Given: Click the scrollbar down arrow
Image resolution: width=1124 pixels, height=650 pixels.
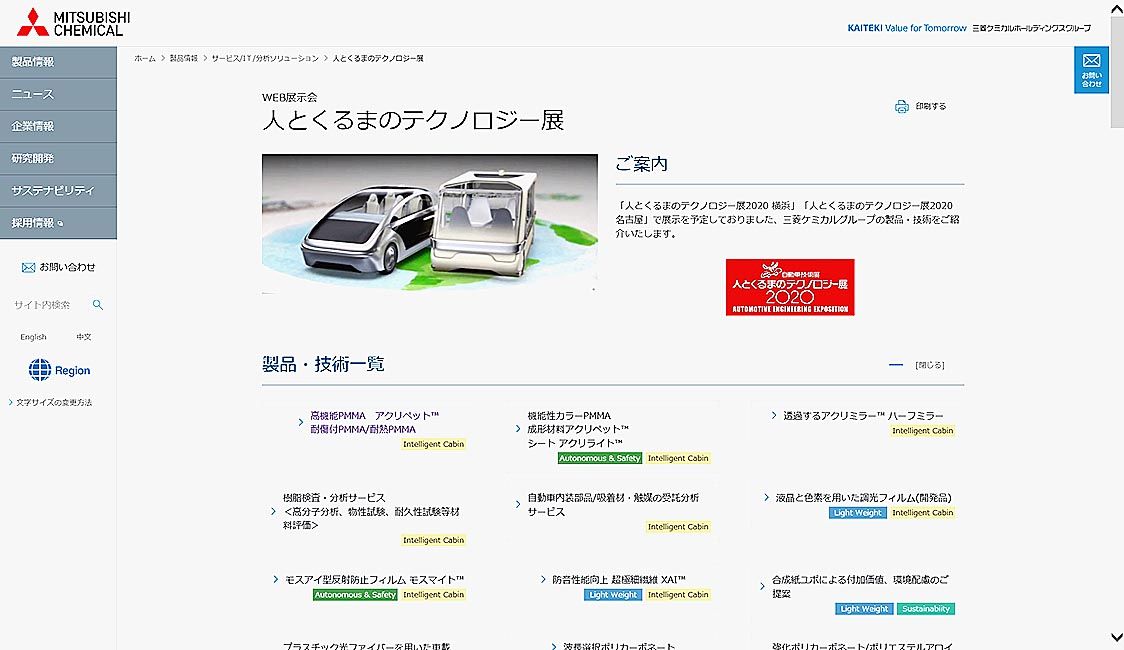Looking at the screenshot, I should pyautogui.click(x=1117, y=637).
